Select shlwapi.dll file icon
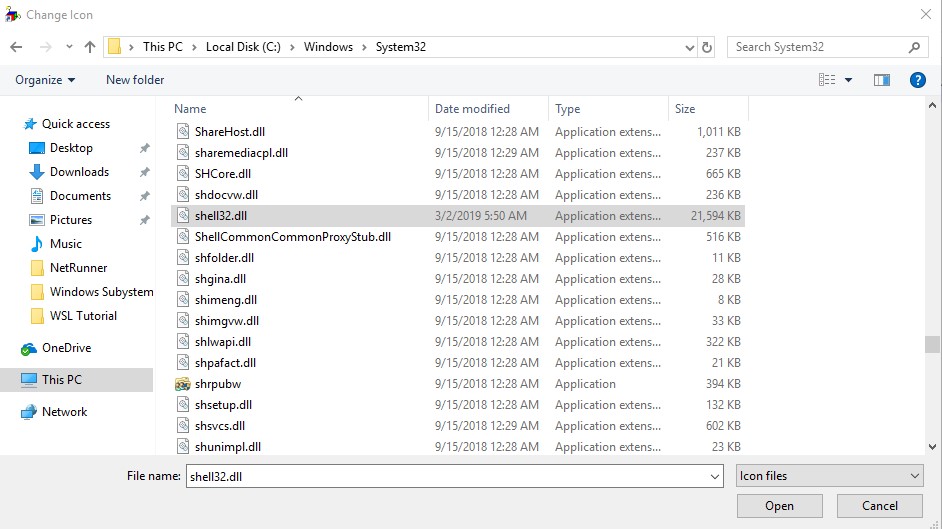 pos(183,342)
